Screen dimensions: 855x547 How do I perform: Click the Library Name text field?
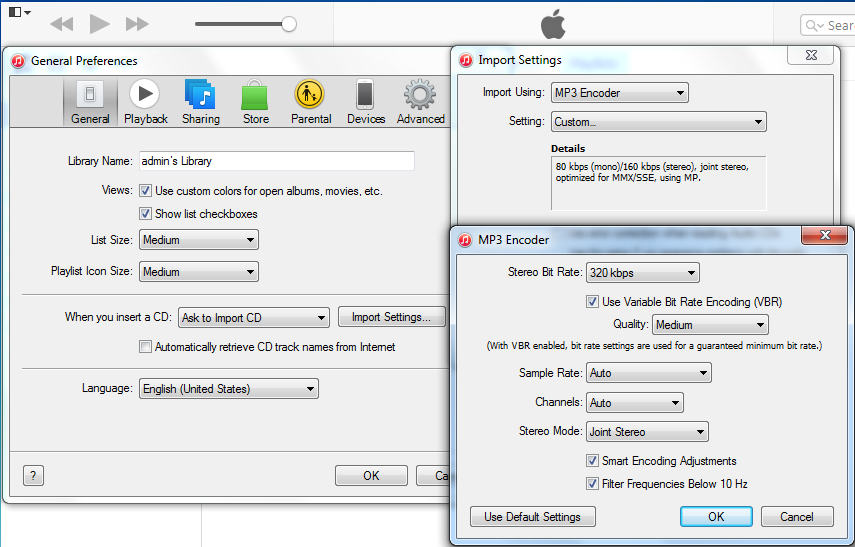[276, 161]
